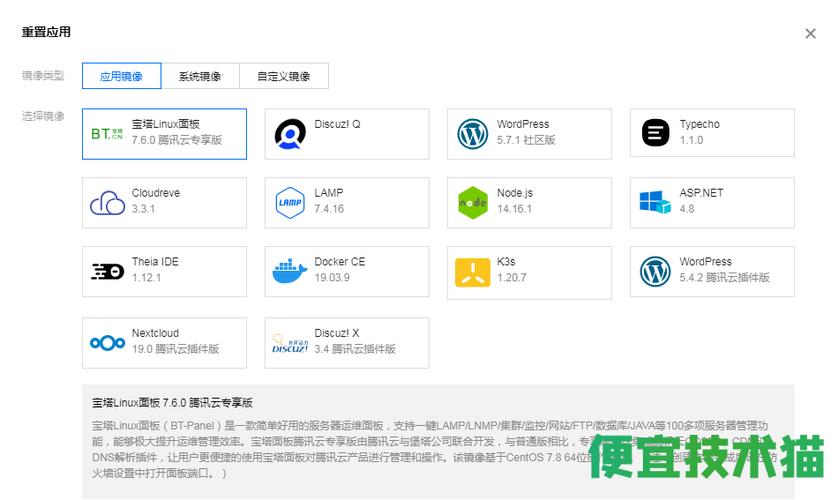
Task: Click the Docker CE 19.03.9 version text
Action: pos(332,278)
